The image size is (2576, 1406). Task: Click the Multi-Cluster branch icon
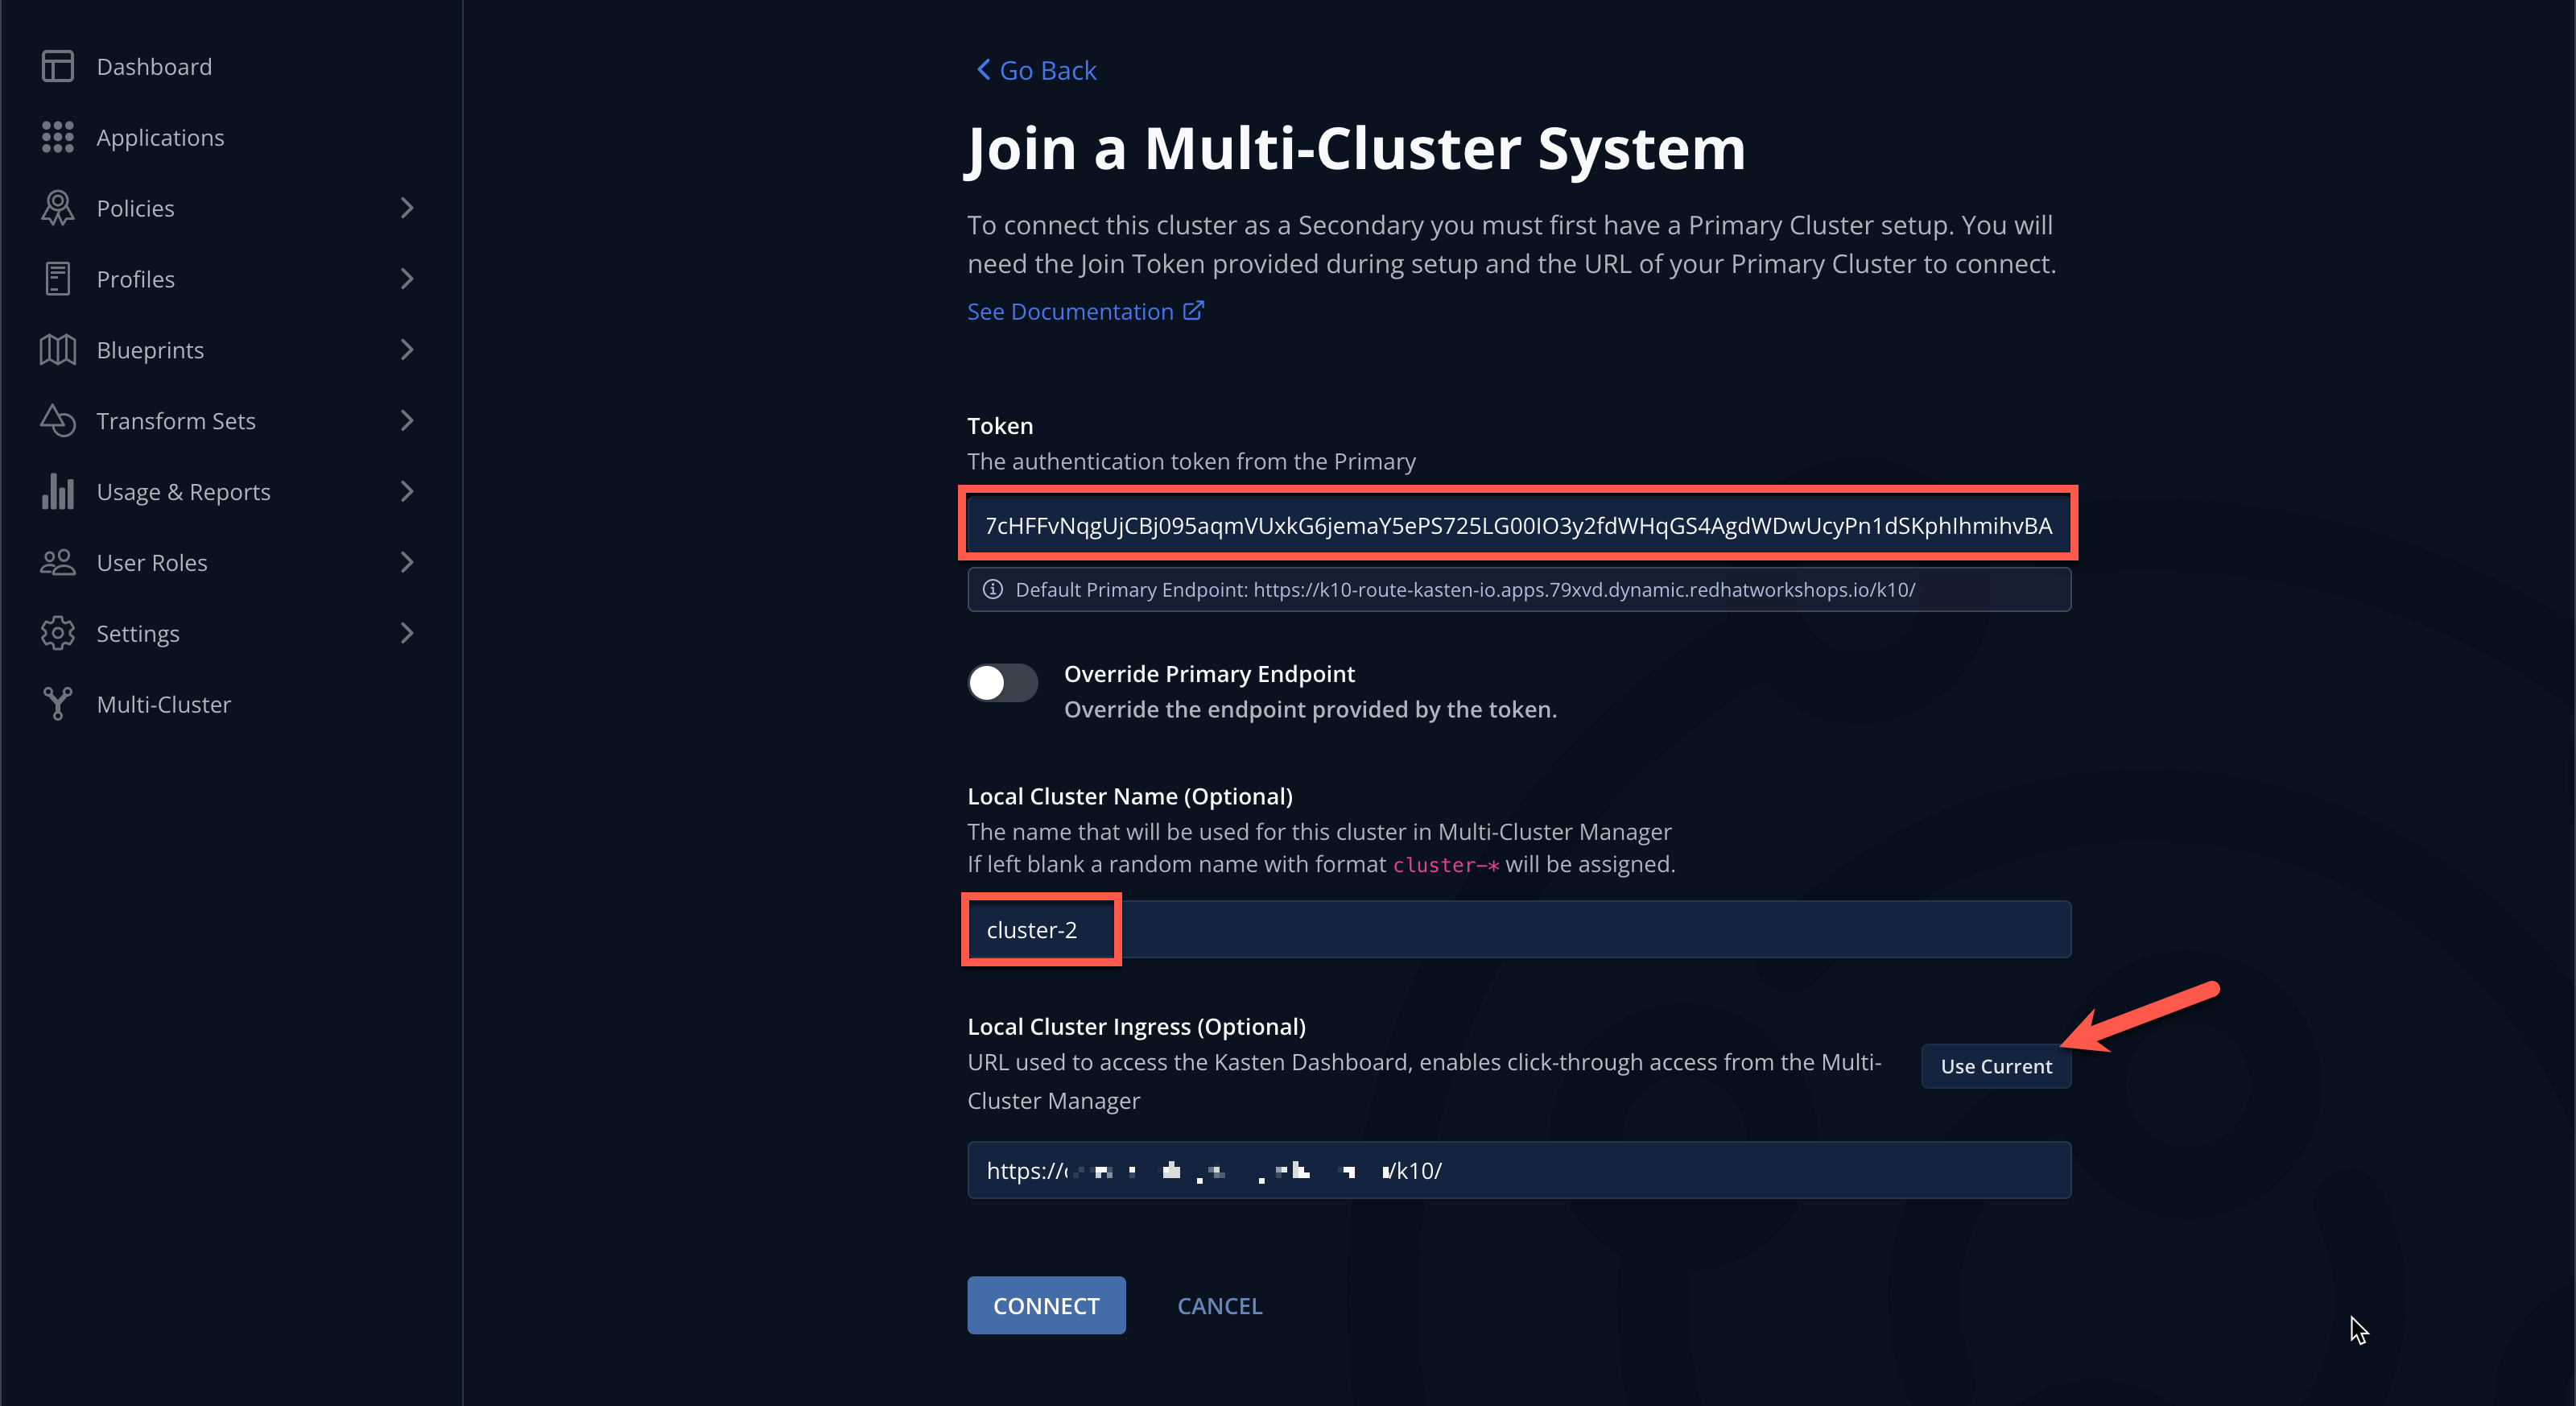[57, 704]
